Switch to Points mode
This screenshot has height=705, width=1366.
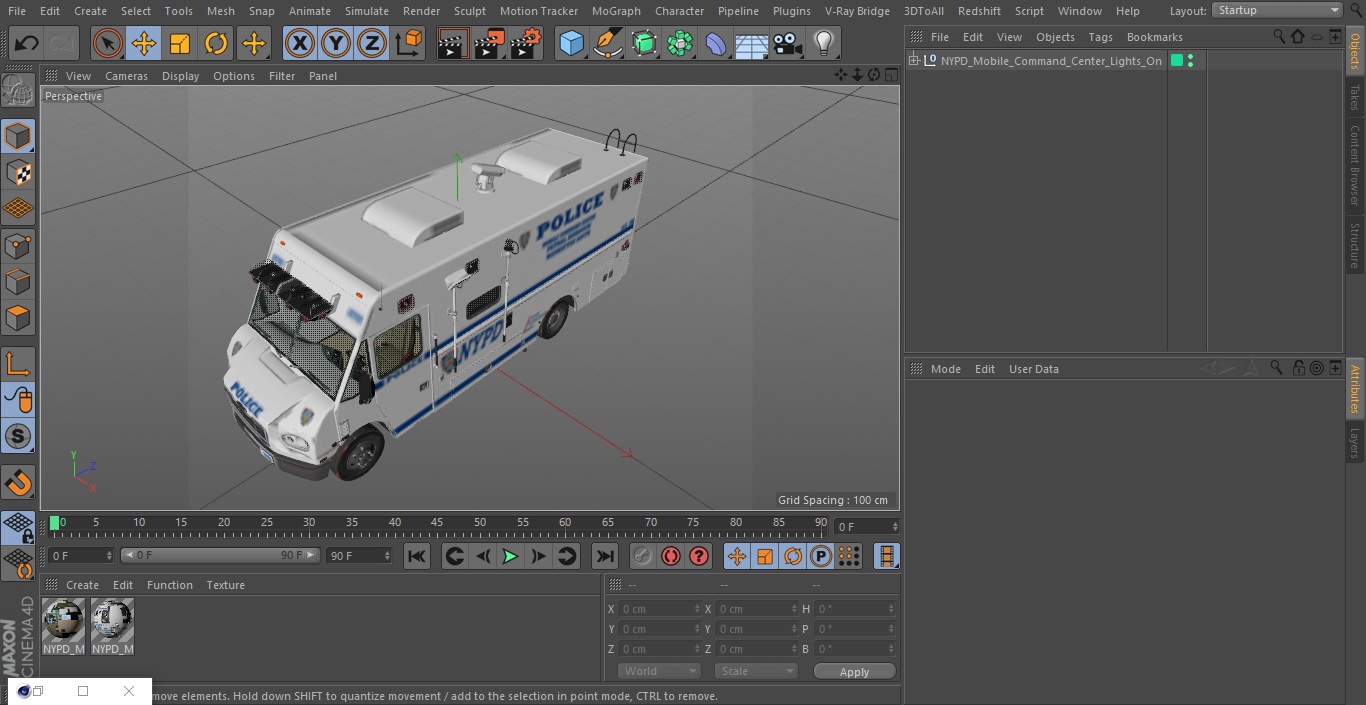pyautogui.click(x=18, y=246)
